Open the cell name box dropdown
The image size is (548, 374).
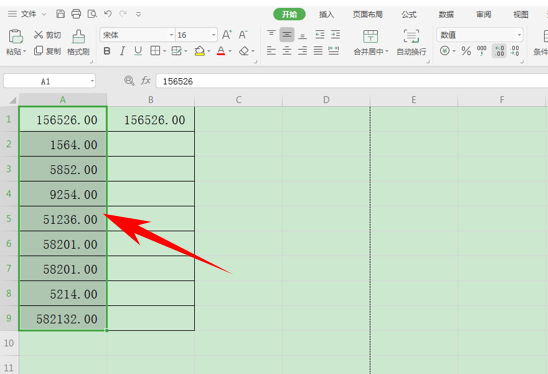[92, 81]
